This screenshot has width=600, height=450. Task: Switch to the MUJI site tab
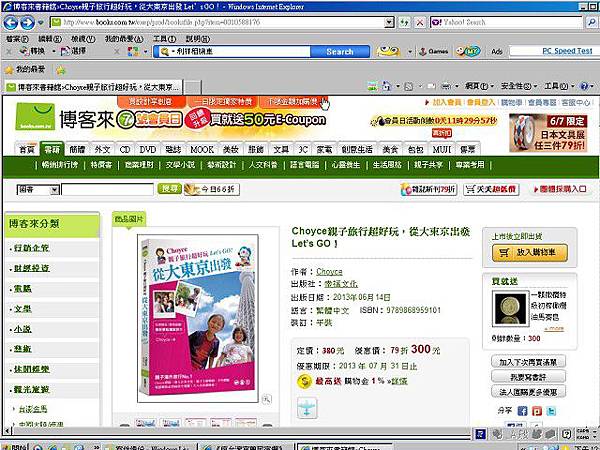pyautogui.click(x=441, y=149)
